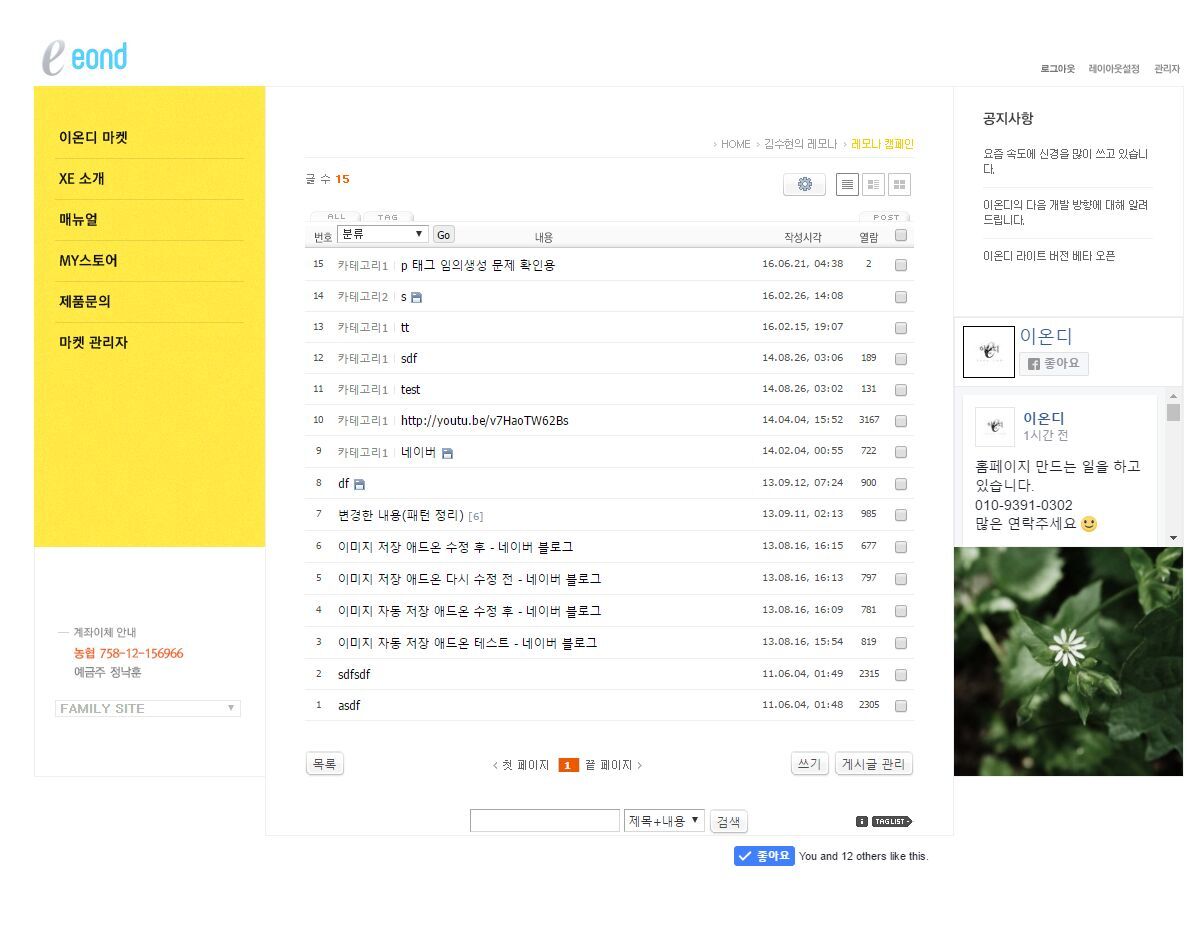
Task: Click the flower photo banner
Action: [x=1068, y=661]
